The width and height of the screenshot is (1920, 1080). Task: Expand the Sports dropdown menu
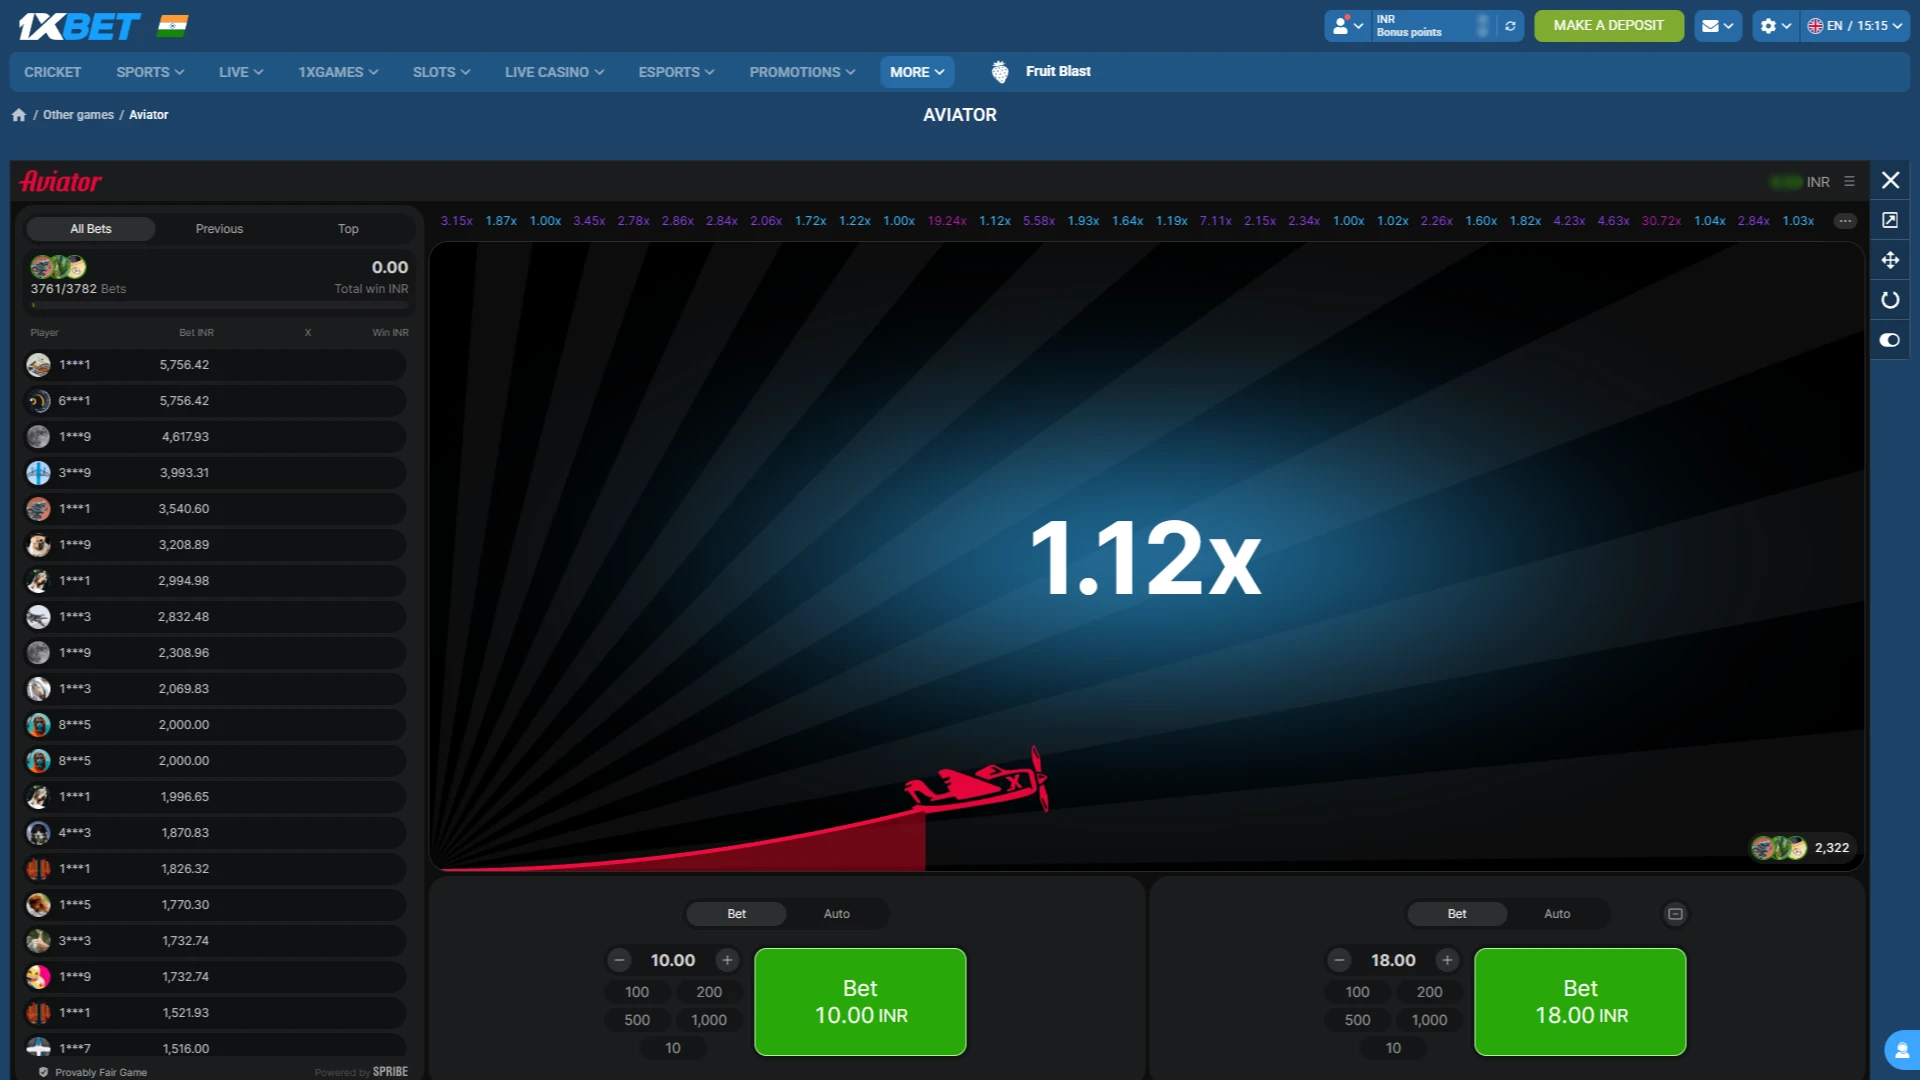coord(150,72)
